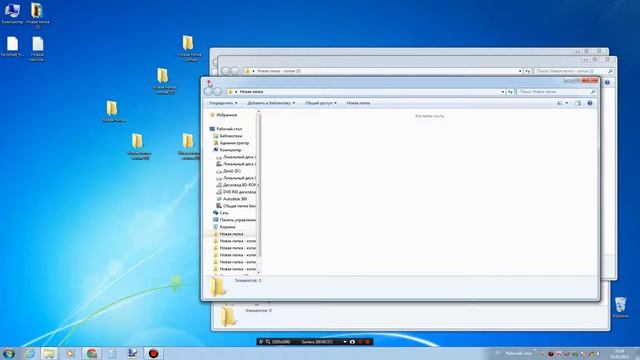The image size is (640, 360).
Task: Select the Корзина desktop icon
Action: (x=620, y=308)
